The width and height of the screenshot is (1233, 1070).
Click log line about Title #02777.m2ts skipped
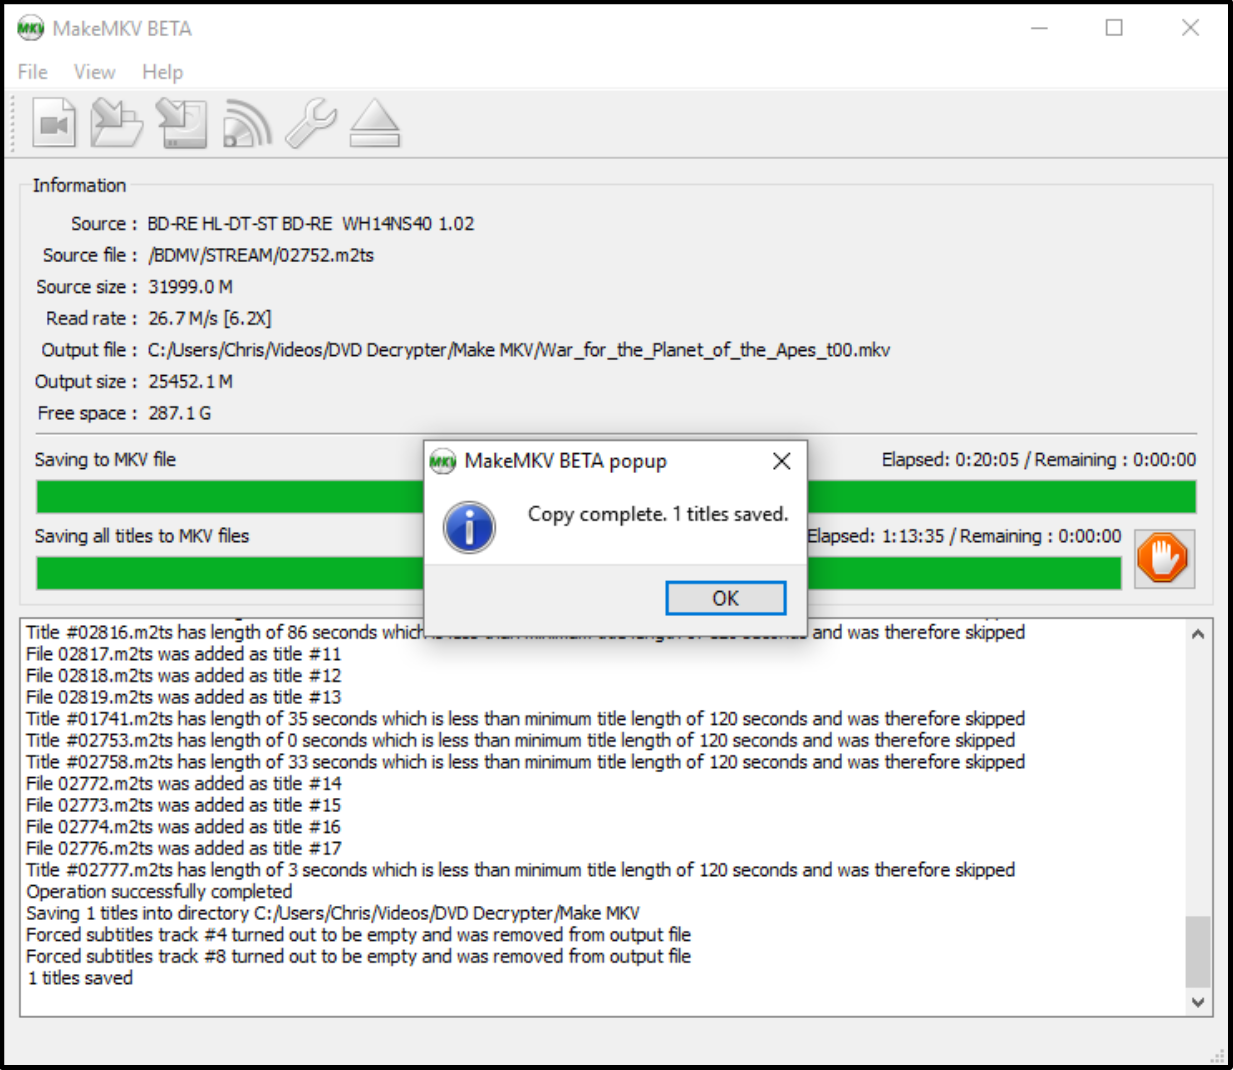coord(521,870)
